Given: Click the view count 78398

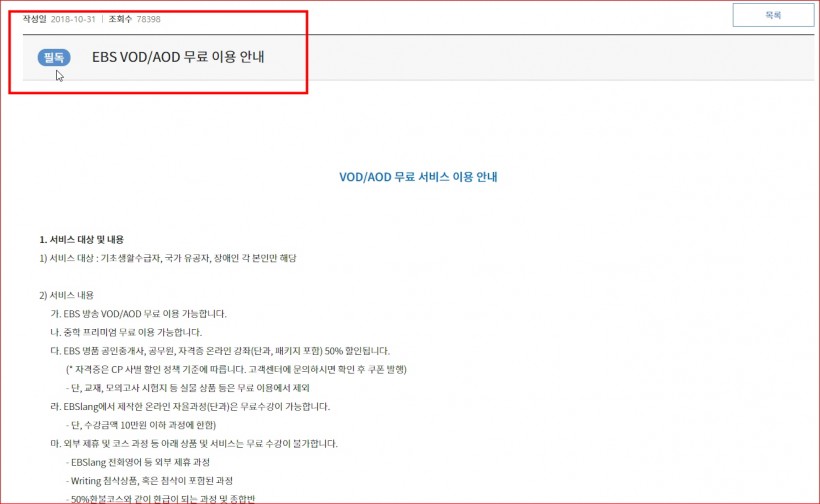Looking at the screenshot, I should tap(149, 19).
